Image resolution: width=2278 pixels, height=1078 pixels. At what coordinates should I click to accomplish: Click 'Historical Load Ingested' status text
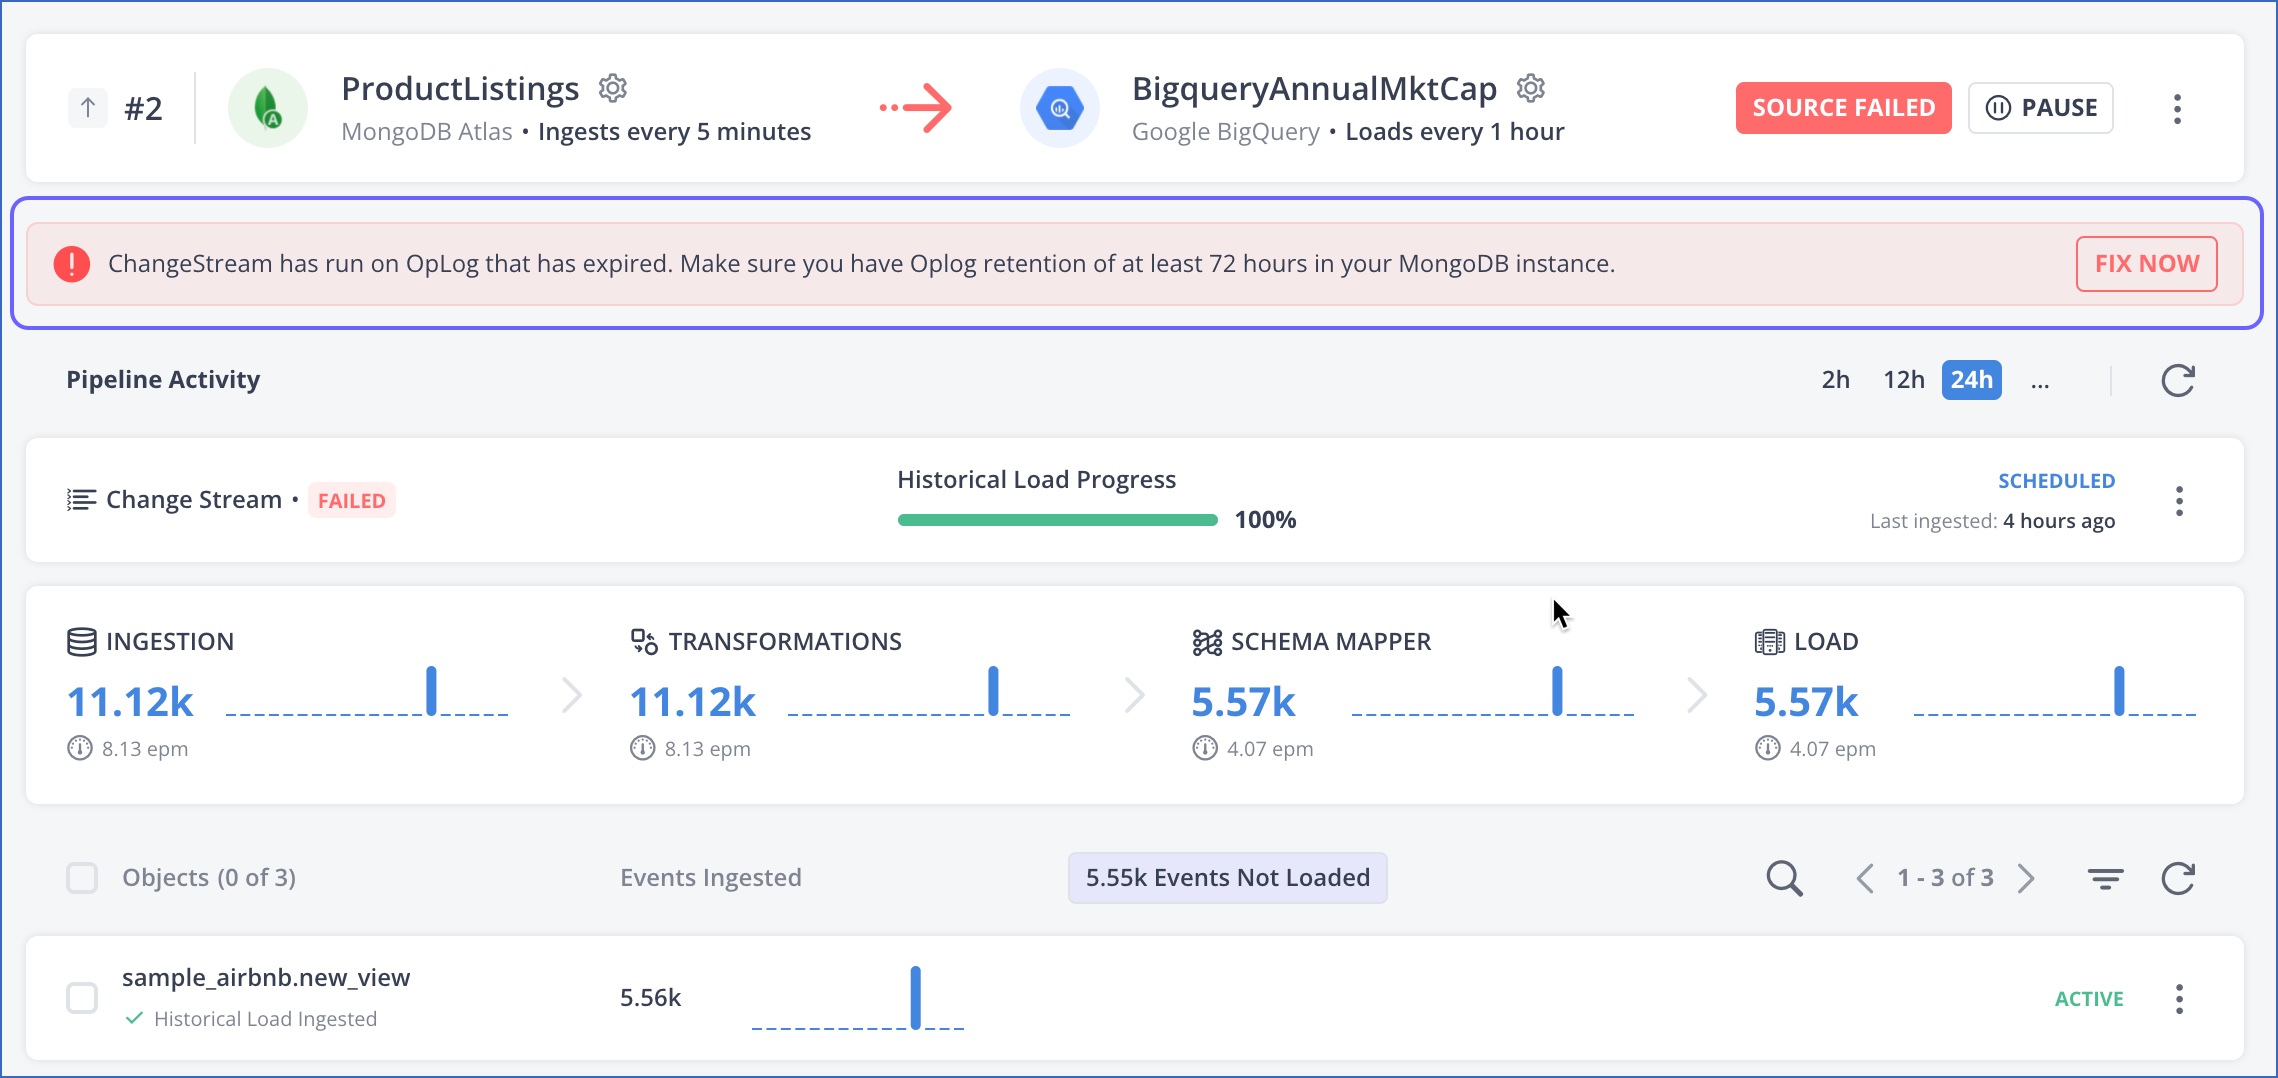(x=265, y=1019)
